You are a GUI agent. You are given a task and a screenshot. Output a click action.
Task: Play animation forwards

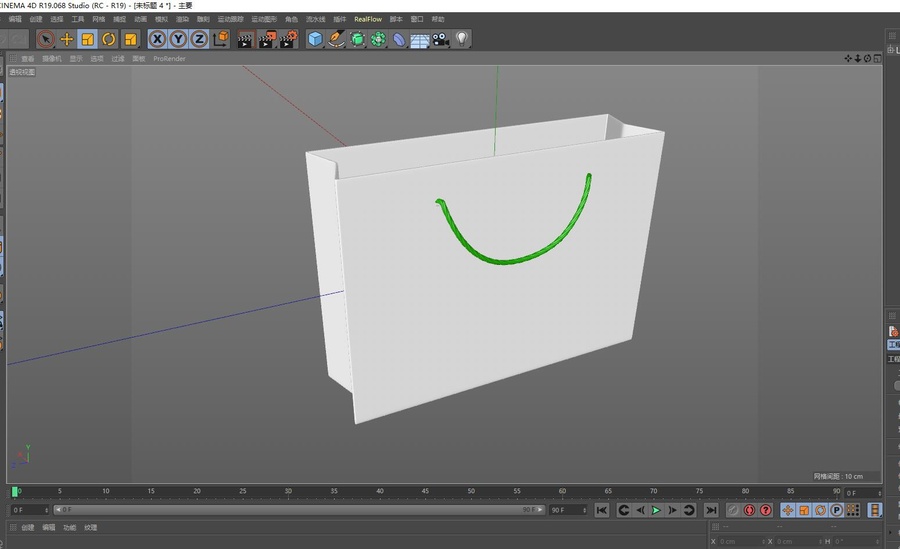pos(656,510)
